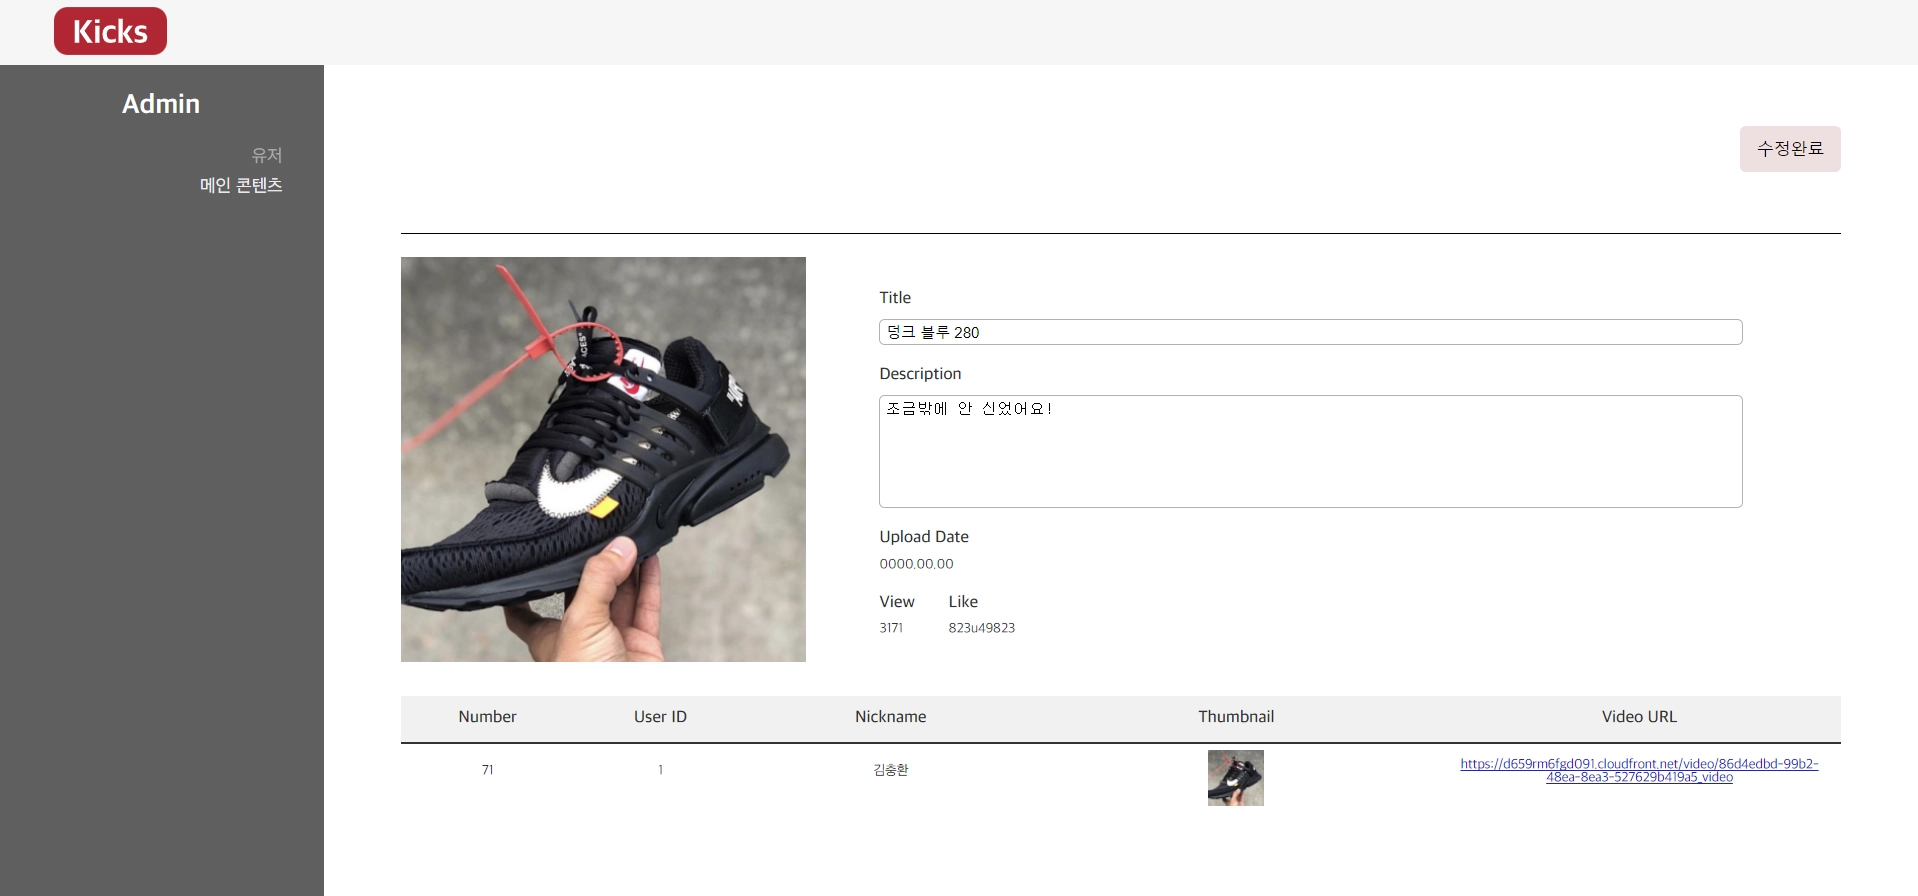Click the Video URL column header
This screenshot has height=896, width=1918.
[x=1639, y=717]
